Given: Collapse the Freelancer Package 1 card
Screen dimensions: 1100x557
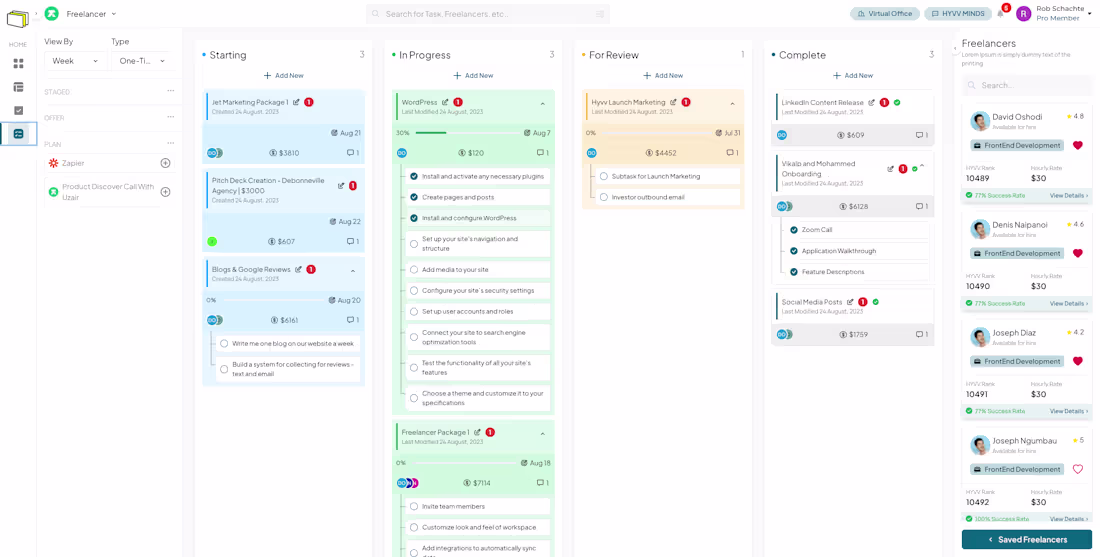Looking at the screenshot, I should [x=542, y=434].
